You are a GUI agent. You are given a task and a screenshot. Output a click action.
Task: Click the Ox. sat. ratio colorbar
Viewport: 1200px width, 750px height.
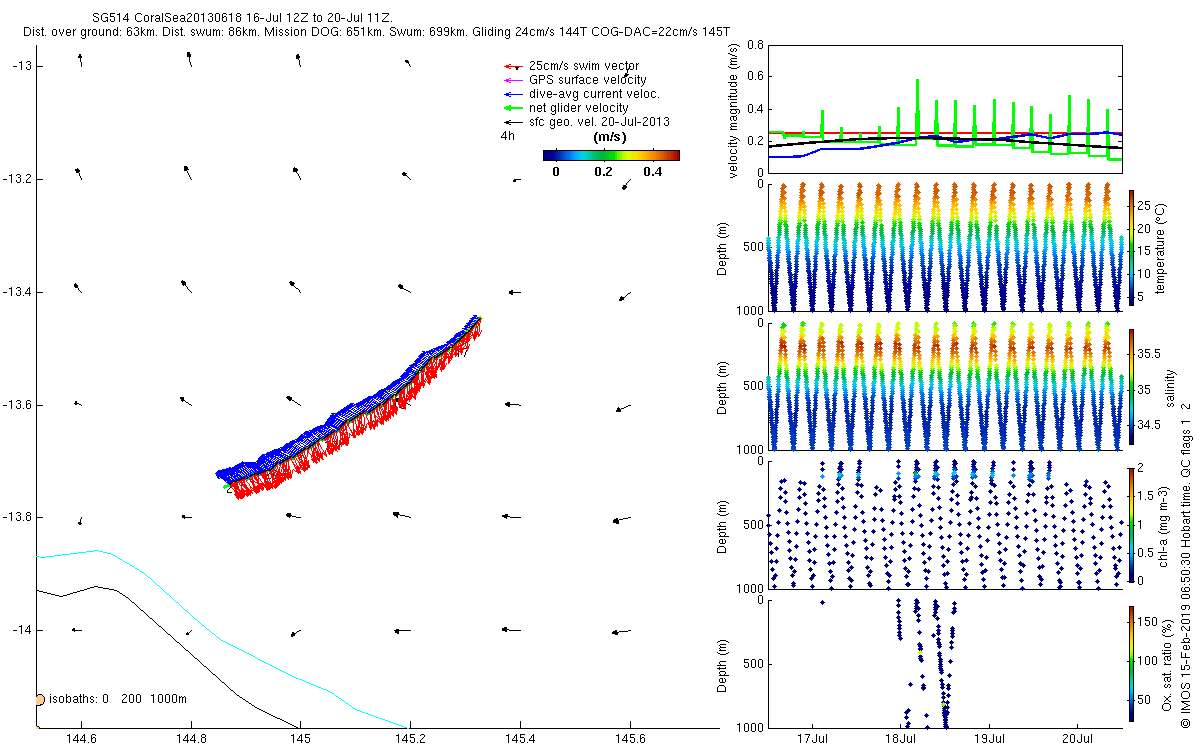[1131, 662]
